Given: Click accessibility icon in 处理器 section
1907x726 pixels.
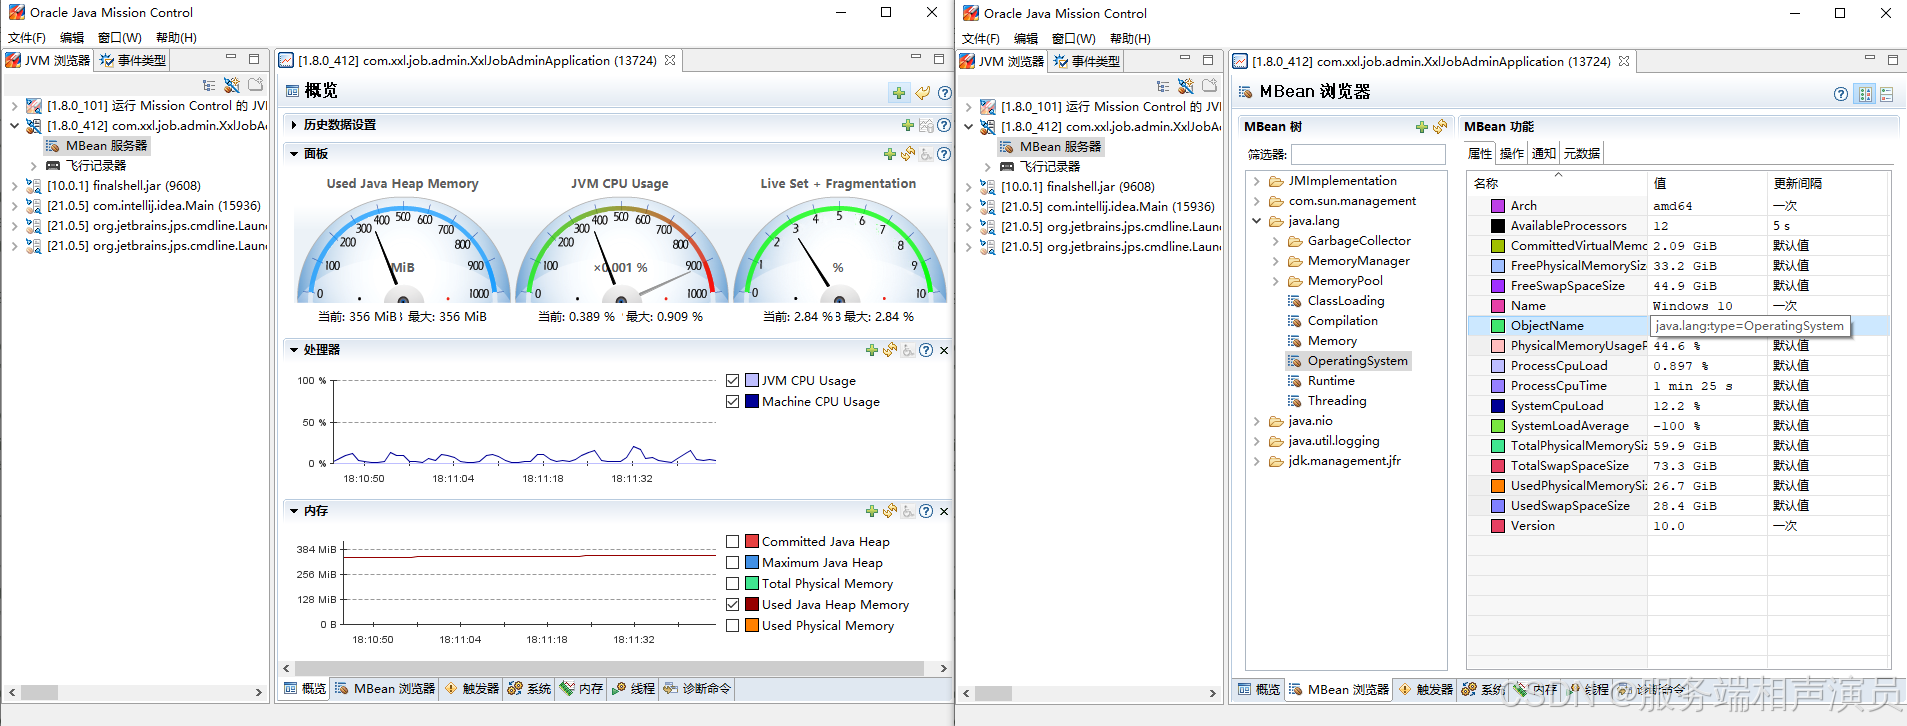Looking at the screenshot, I should click(x=908, y=350).
